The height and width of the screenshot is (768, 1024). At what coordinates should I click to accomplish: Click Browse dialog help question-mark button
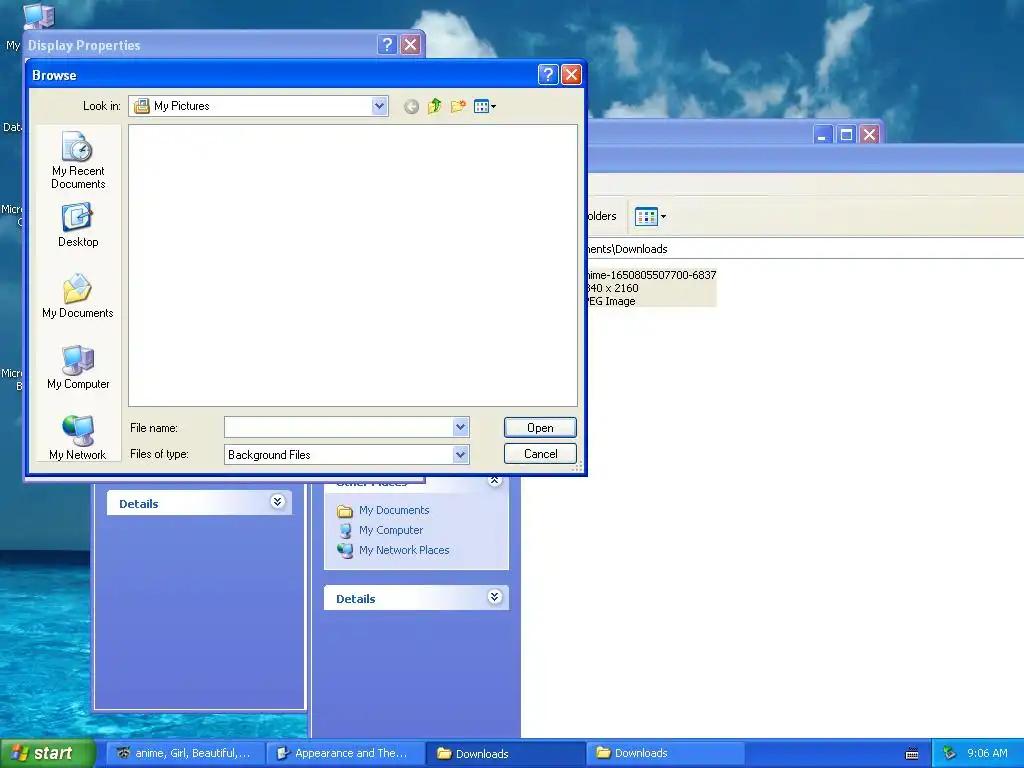[x=548, y=74]
